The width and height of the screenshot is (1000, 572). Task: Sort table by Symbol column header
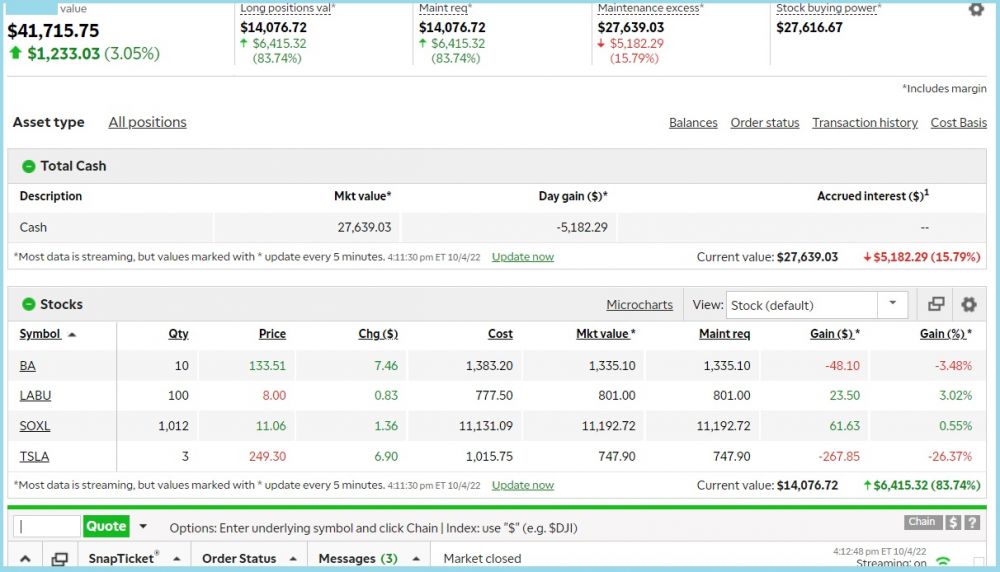40,334
